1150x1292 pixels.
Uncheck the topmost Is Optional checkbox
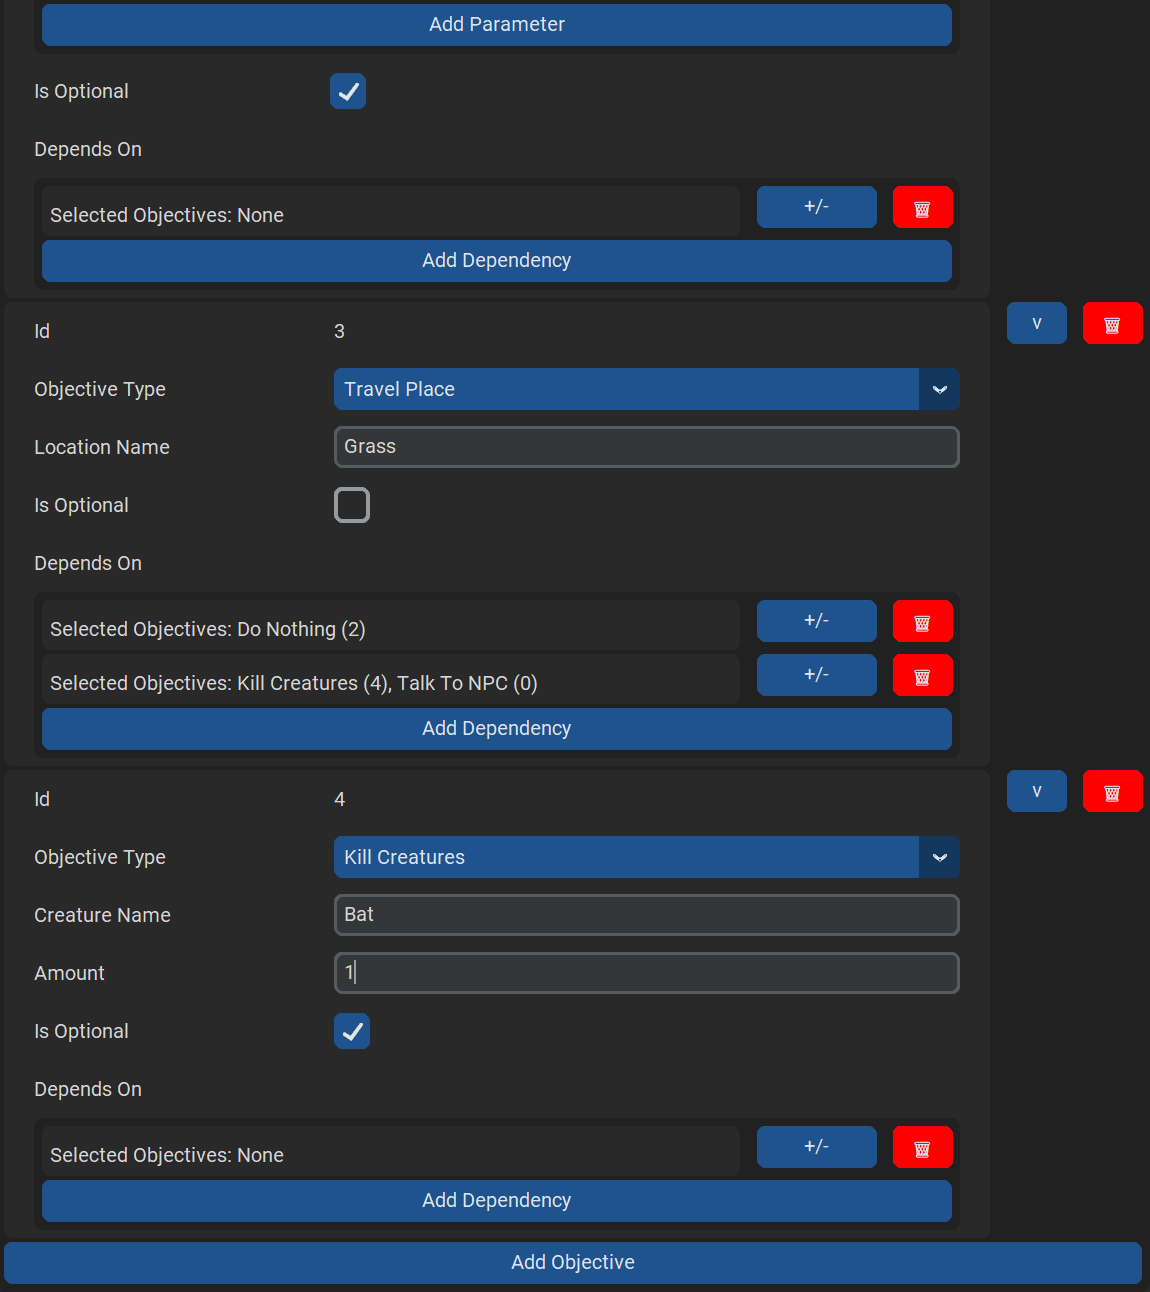click(x=348, y=91)
